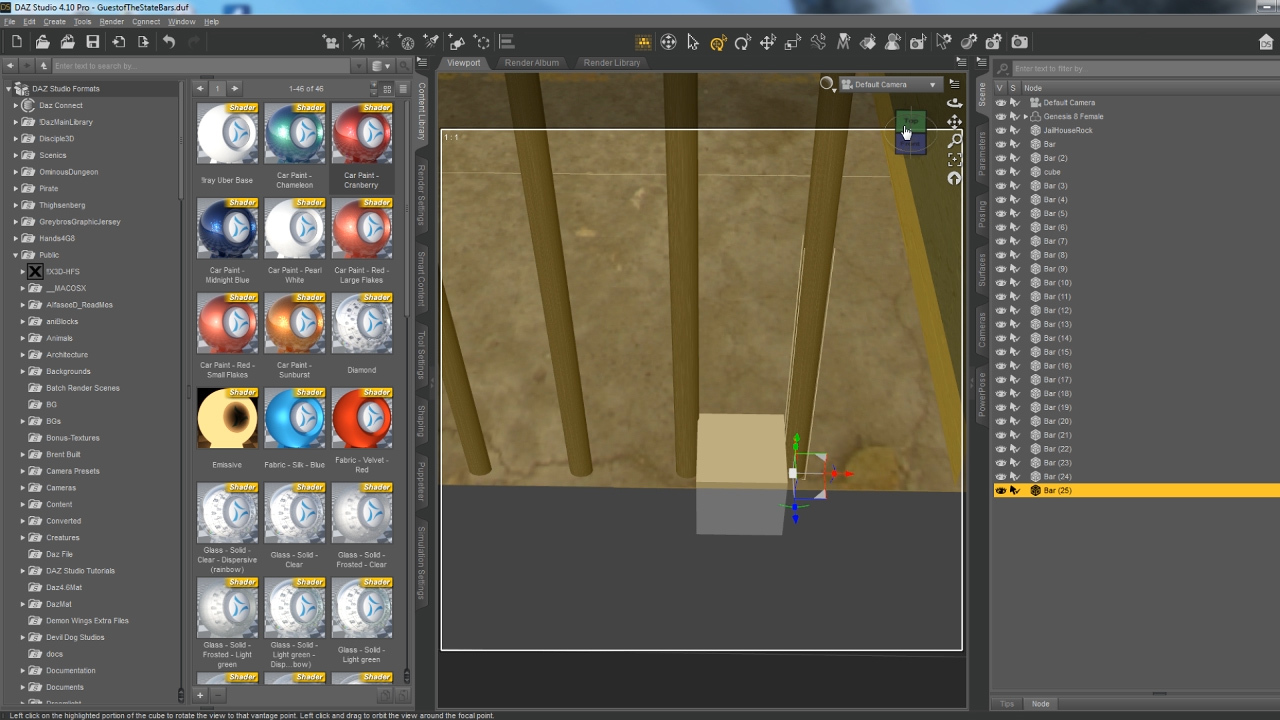Viewport: 1280px width, 720px height.
Task: Open the File menu
Action: click(10, 21)
